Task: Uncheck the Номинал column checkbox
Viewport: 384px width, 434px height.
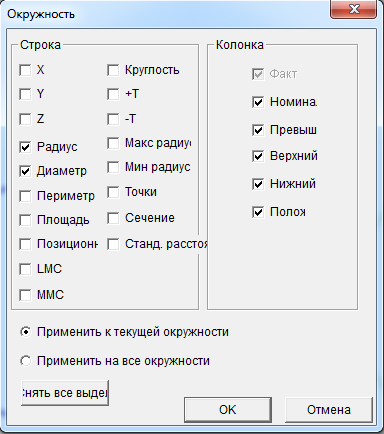Action: (258, 102)
